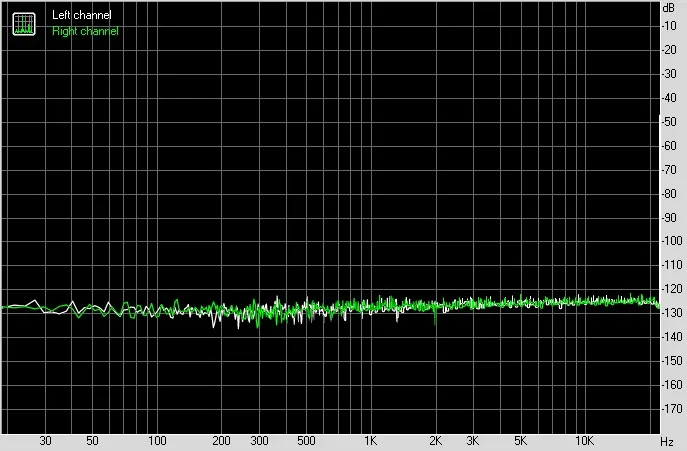
Task: Click the 3K frequency label
Action: click(473, 441)
